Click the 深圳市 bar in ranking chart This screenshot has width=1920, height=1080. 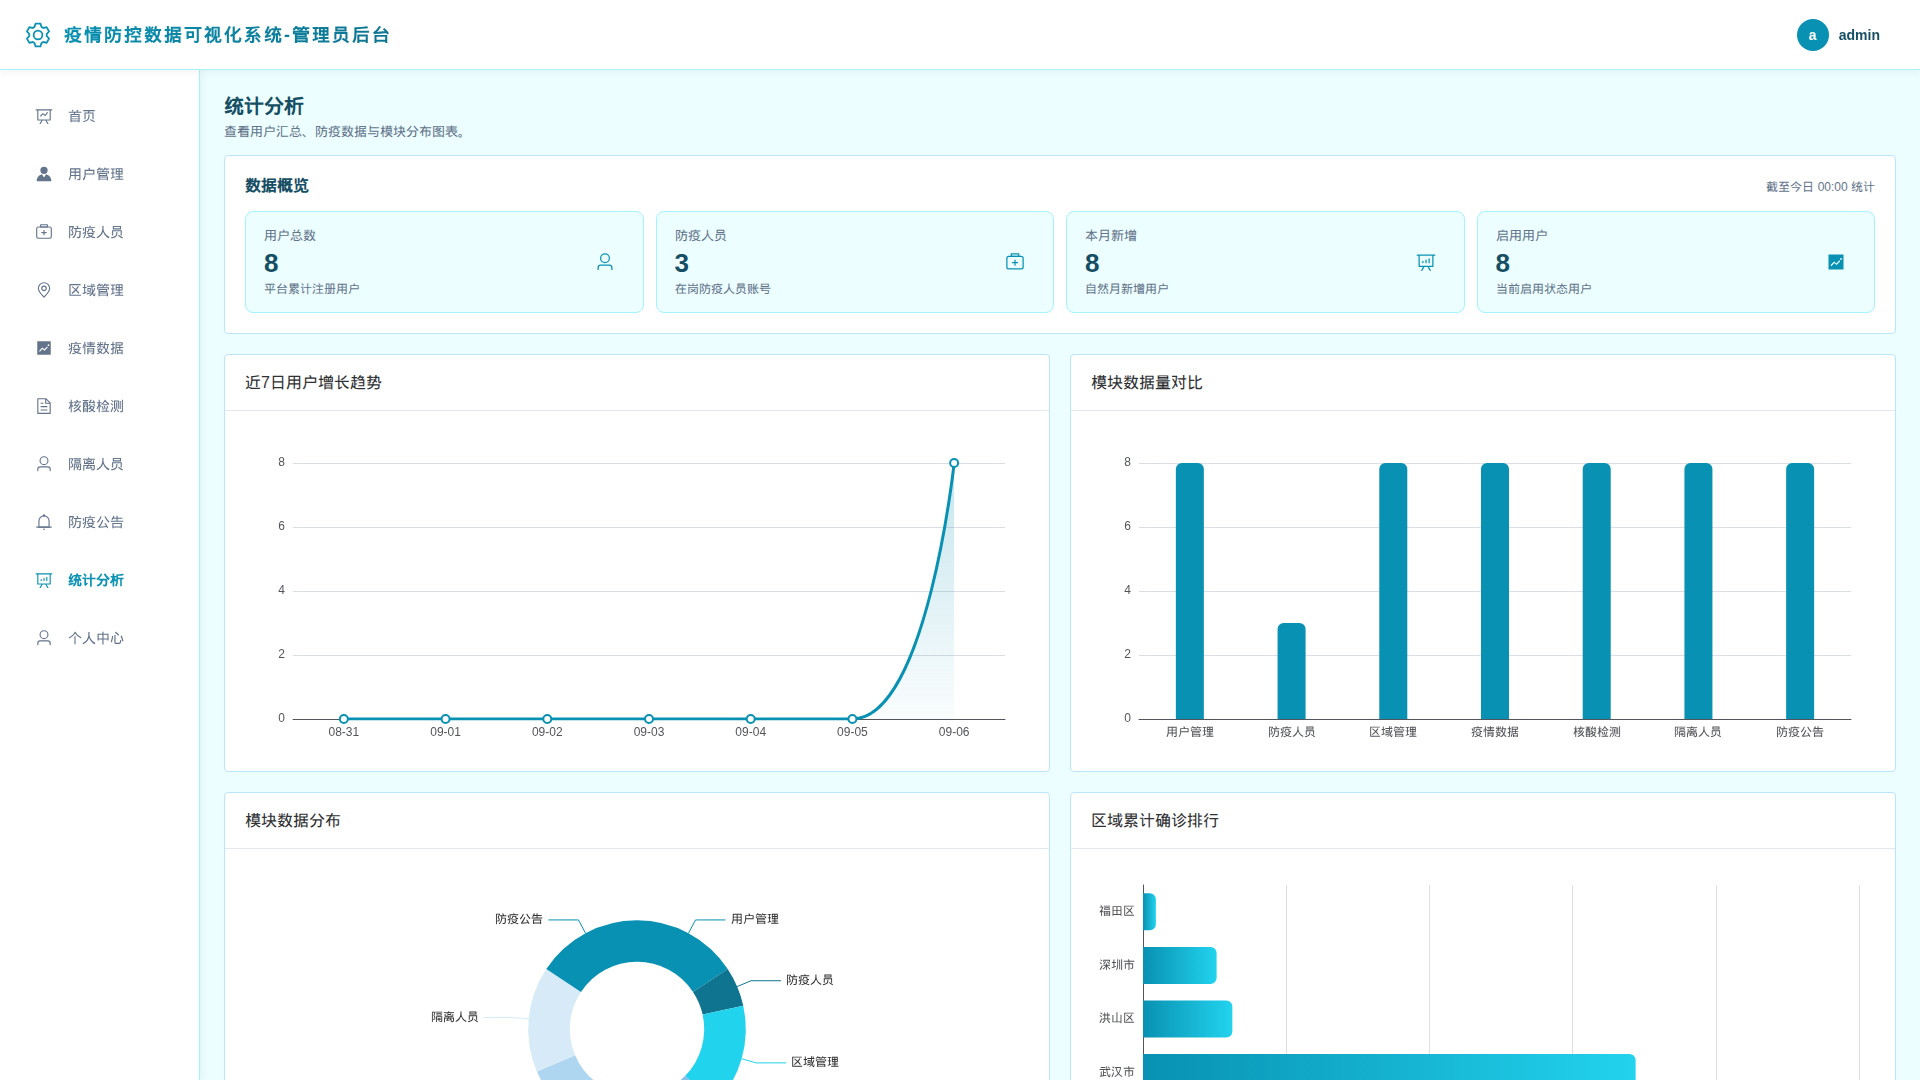(1180, 965)
